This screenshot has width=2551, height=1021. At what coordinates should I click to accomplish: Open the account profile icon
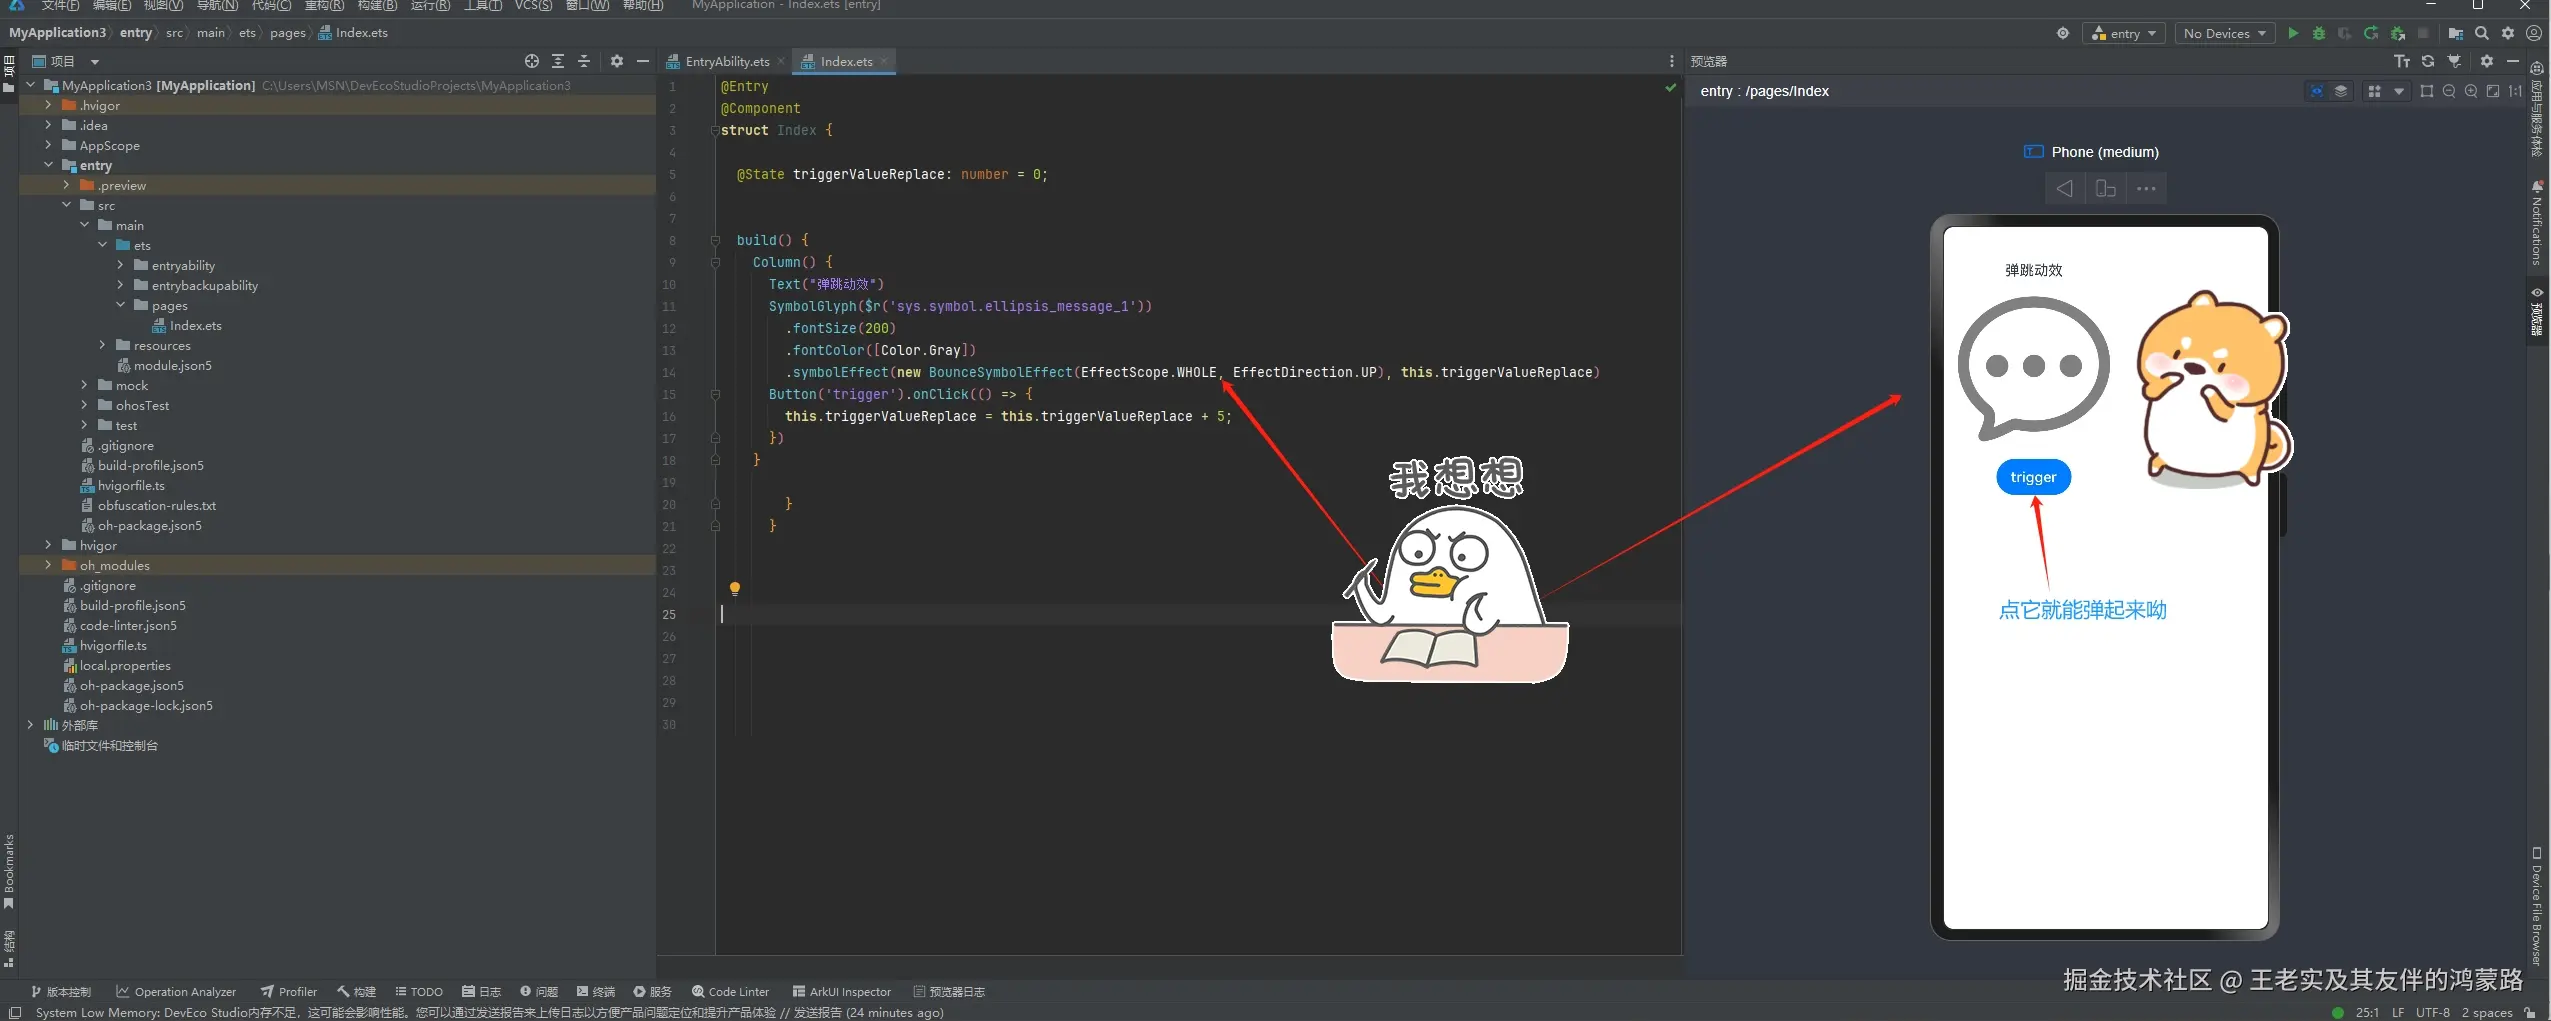(x=2534, y=33)
